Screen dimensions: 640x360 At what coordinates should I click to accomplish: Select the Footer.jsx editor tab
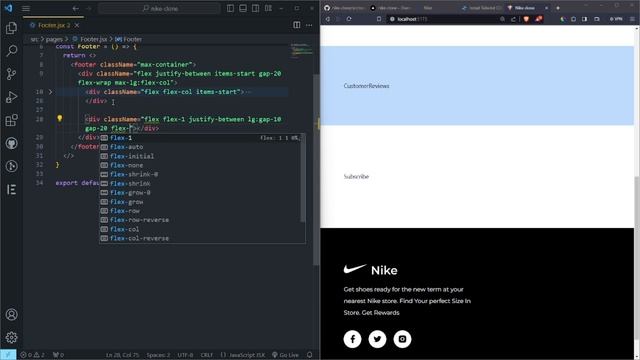click(x=53, y=25)
